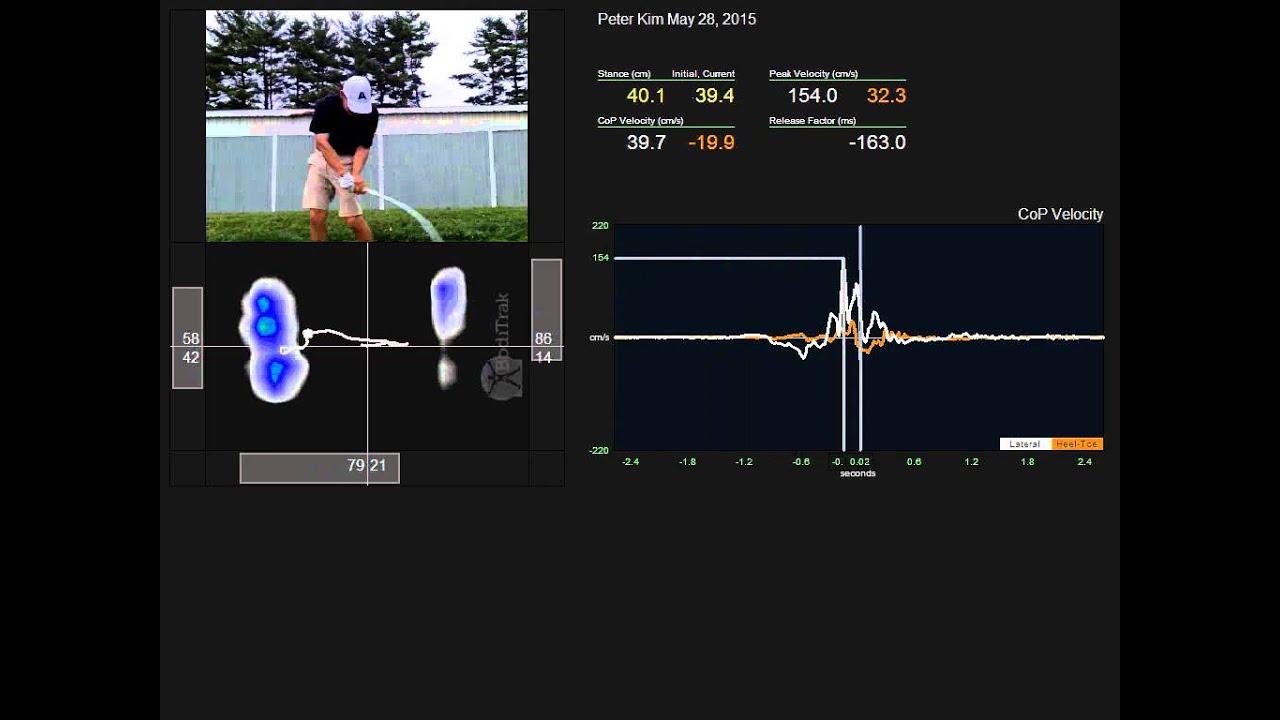Click the left foot pressure map
1280x720 pixels.
tap(272, 338)
